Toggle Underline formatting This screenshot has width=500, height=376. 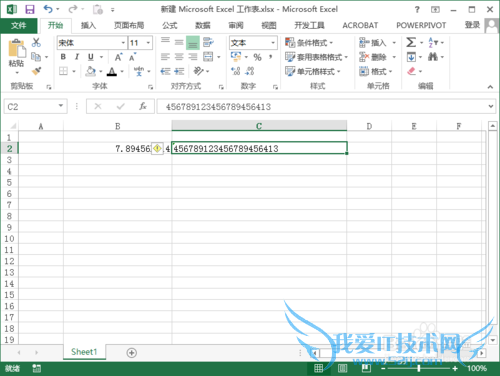91,57
